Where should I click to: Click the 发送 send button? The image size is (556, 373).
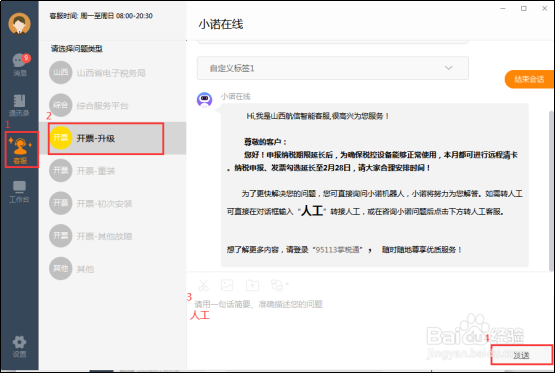(522, 355)
